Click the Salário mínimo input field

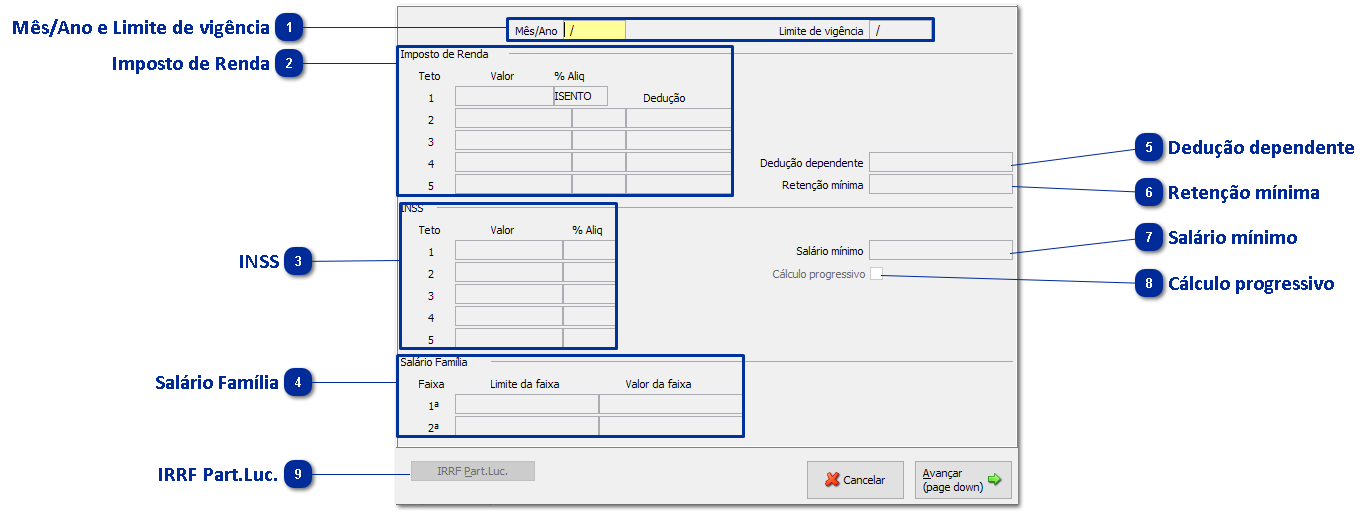(x=940, y=250)
